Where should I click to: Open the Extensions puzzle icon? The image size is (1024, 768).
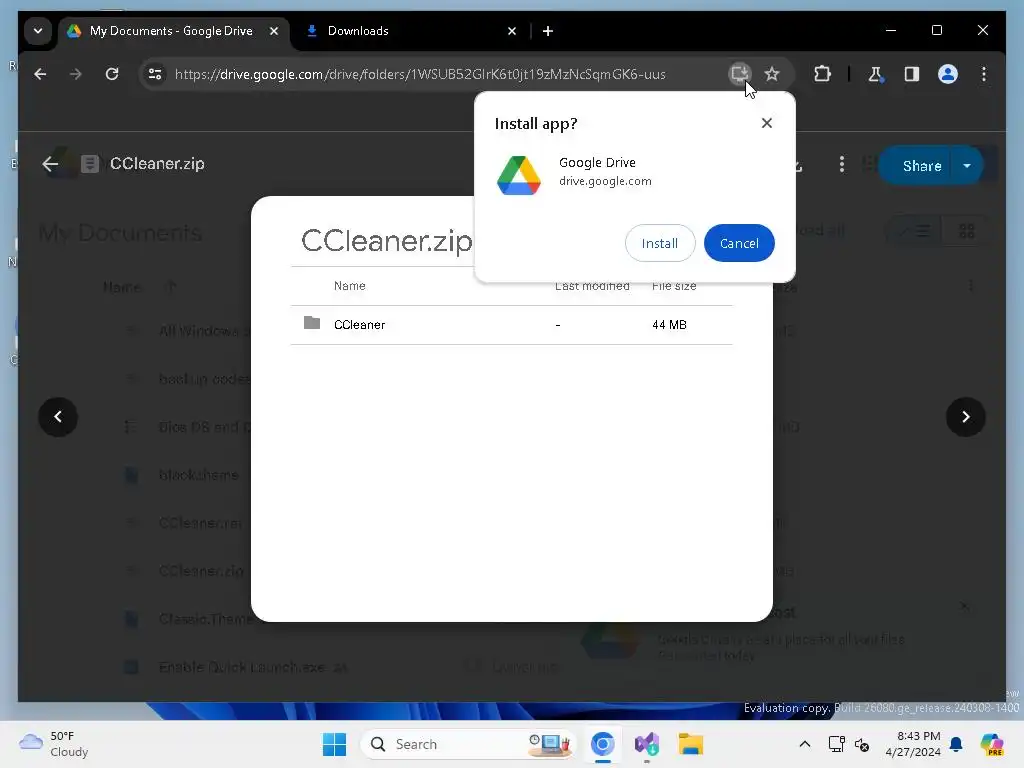tap(822, 74)
